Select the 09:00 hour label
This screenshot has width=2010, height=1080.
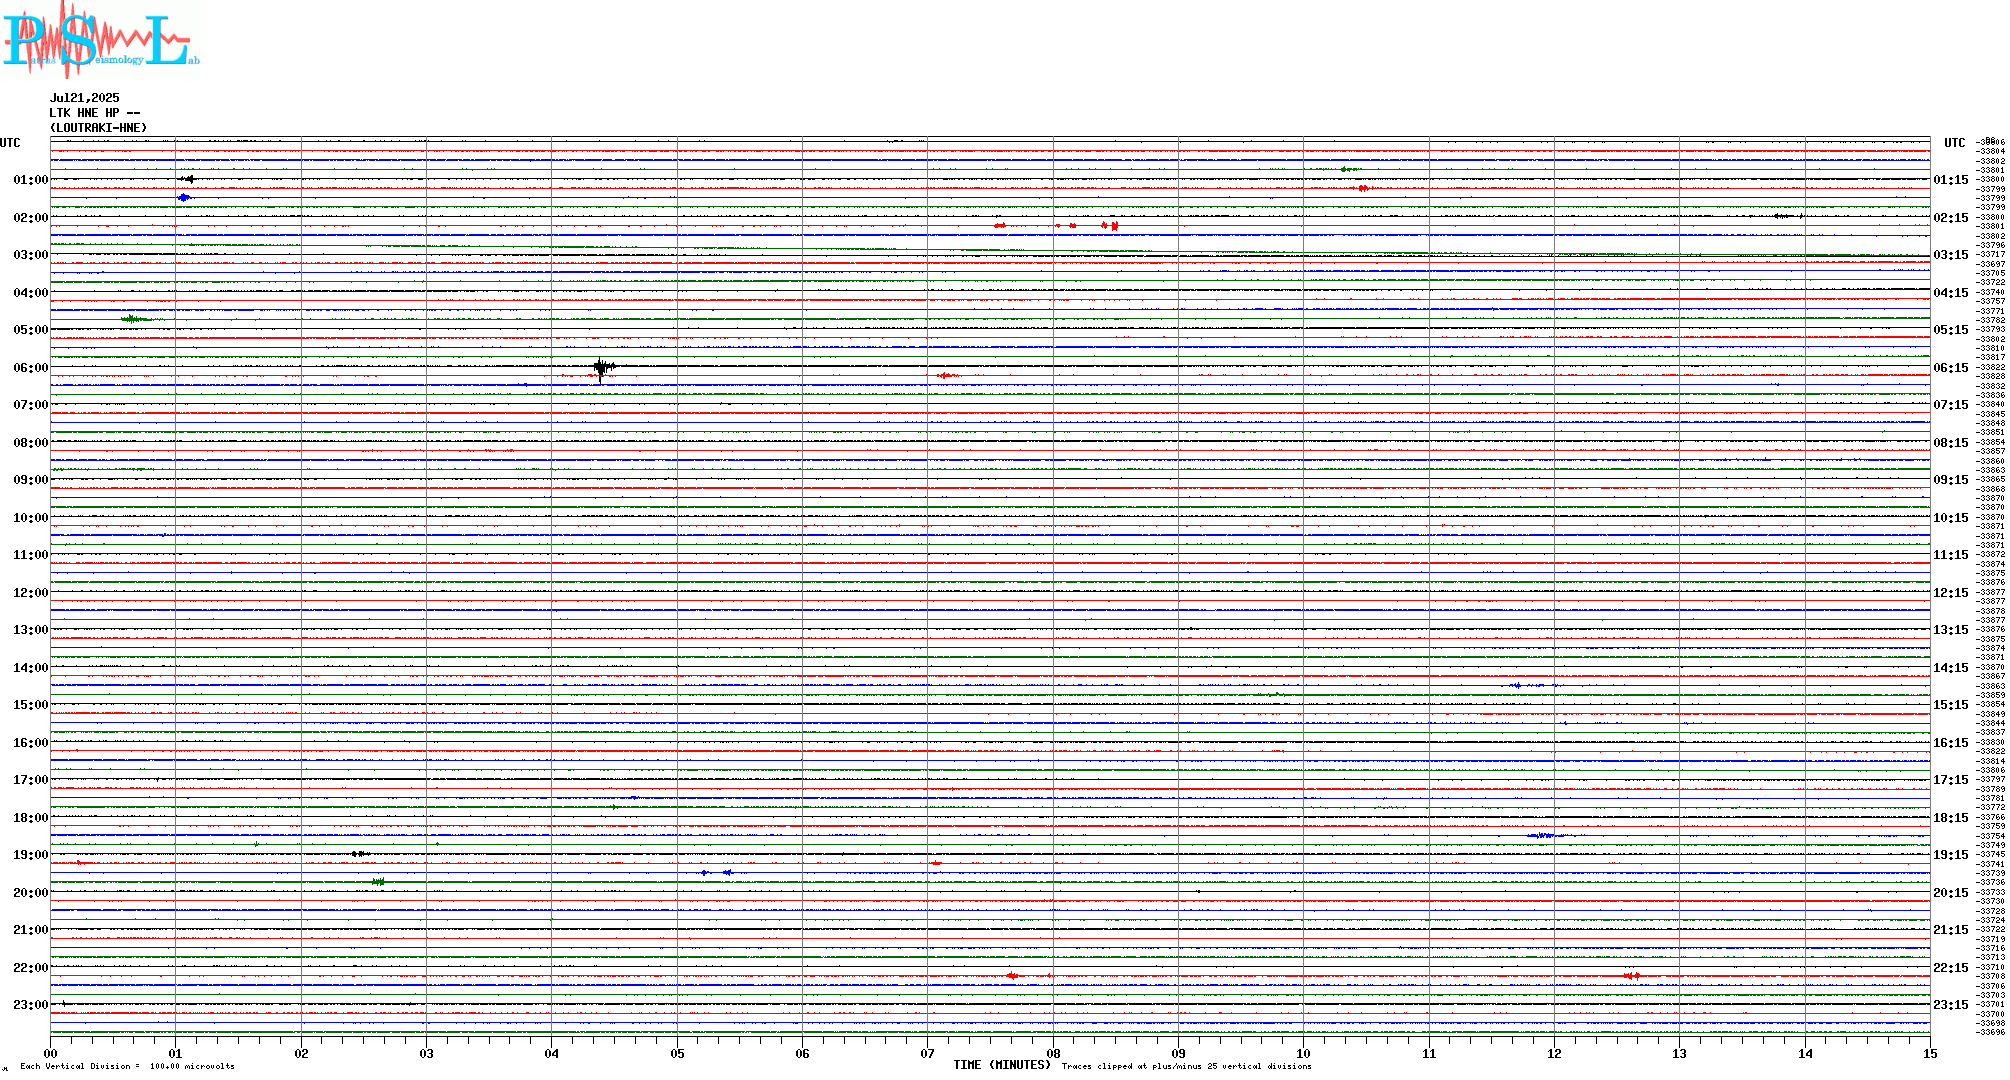[x=30, y=480]
